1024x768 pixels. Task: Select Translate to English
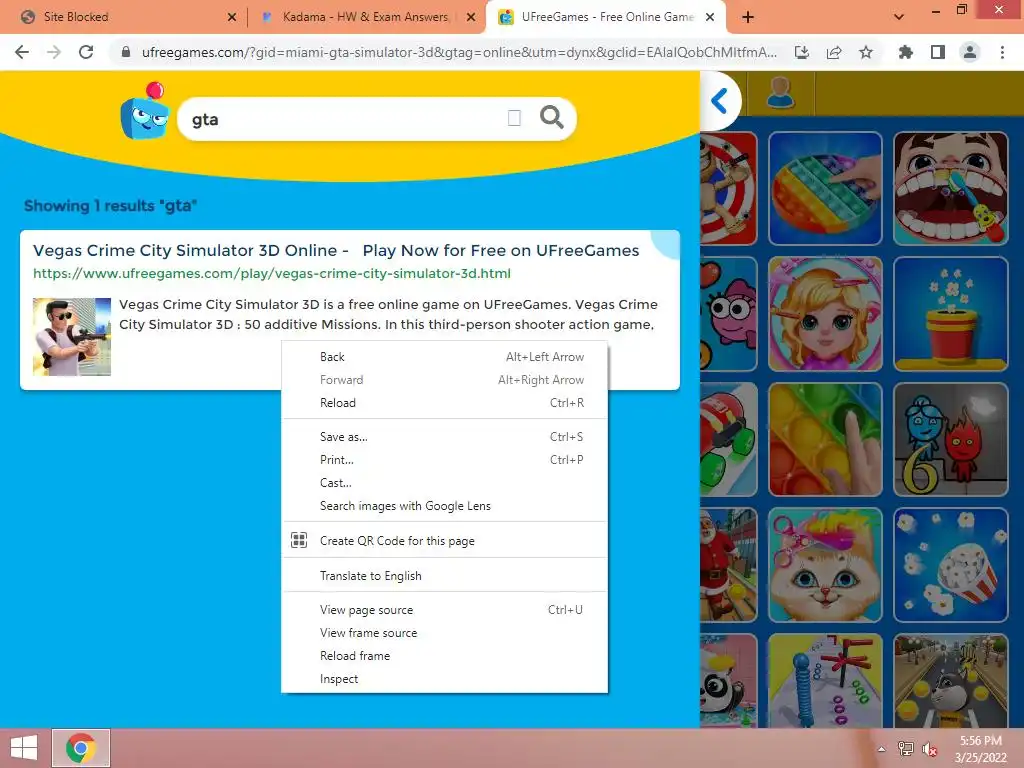[444, 575]
